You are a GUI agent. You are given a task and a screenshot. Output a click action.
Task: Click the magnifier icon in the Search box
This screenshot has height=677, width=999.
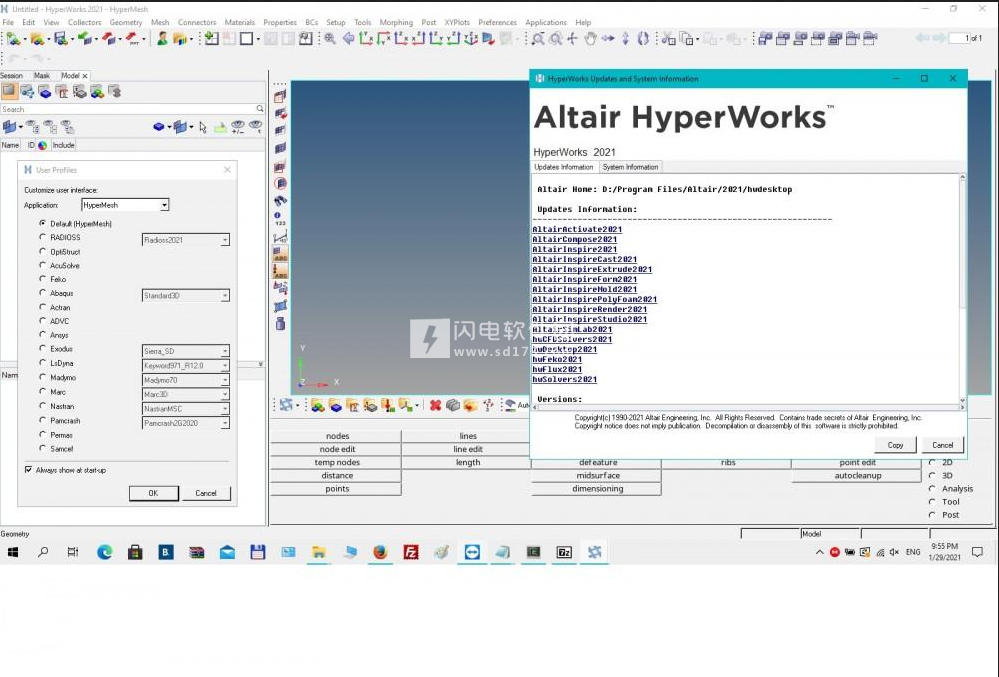tap(259, 109)
